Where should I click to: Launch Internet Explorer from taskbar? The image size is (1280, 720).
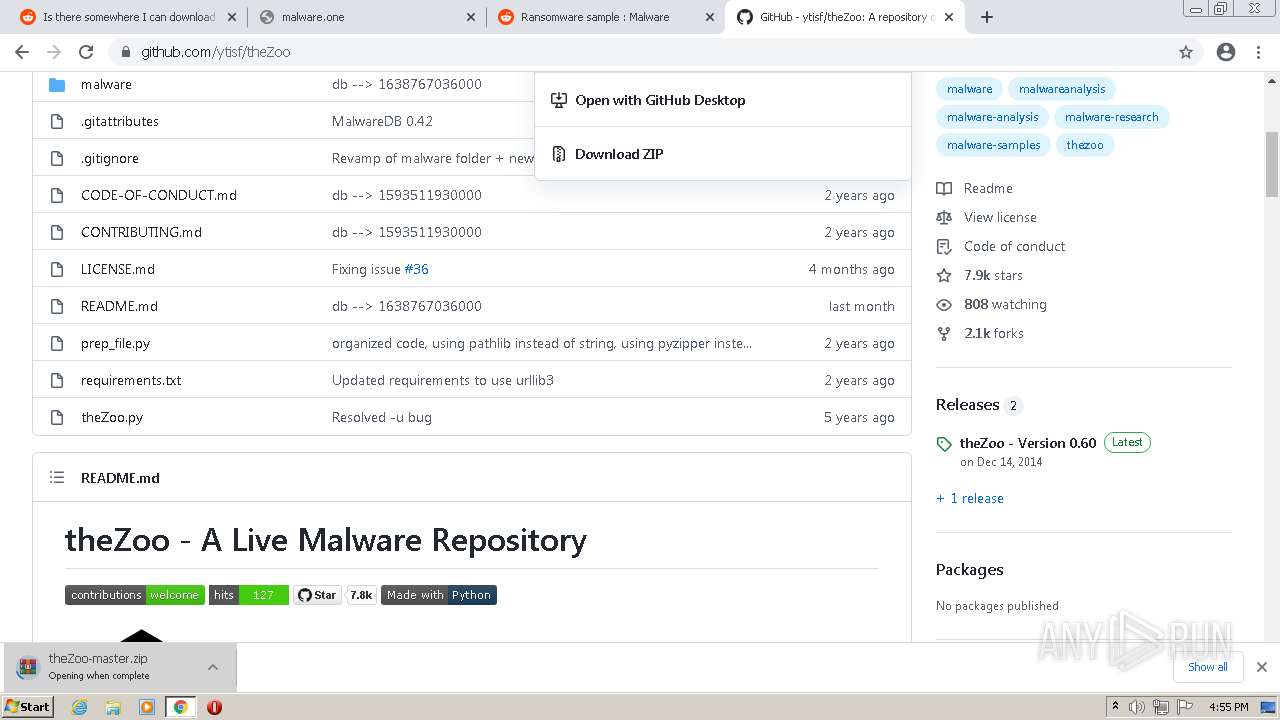[x=80, y=707]
